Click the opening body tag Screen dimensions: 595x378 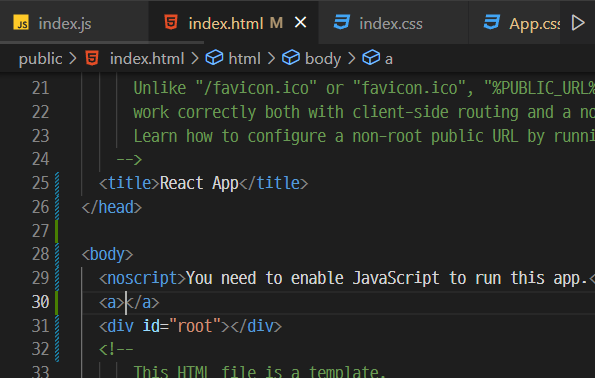(x=107, y=254)
